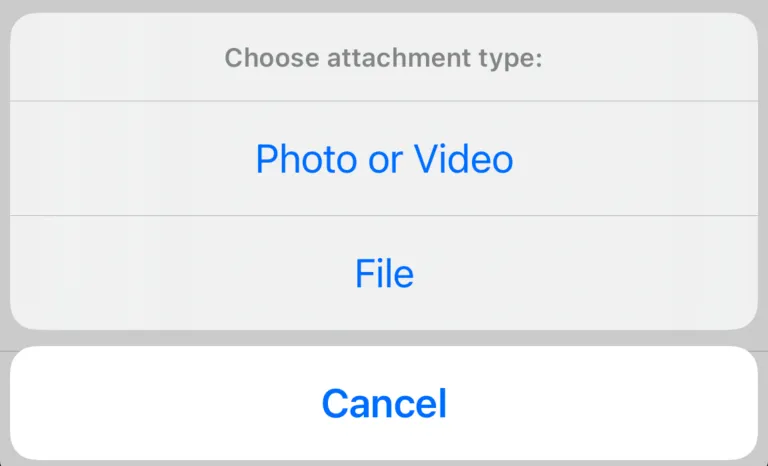This screenshot has height=466, width=768.
Task: Click the blue "File" text
Action: point(384,274)
